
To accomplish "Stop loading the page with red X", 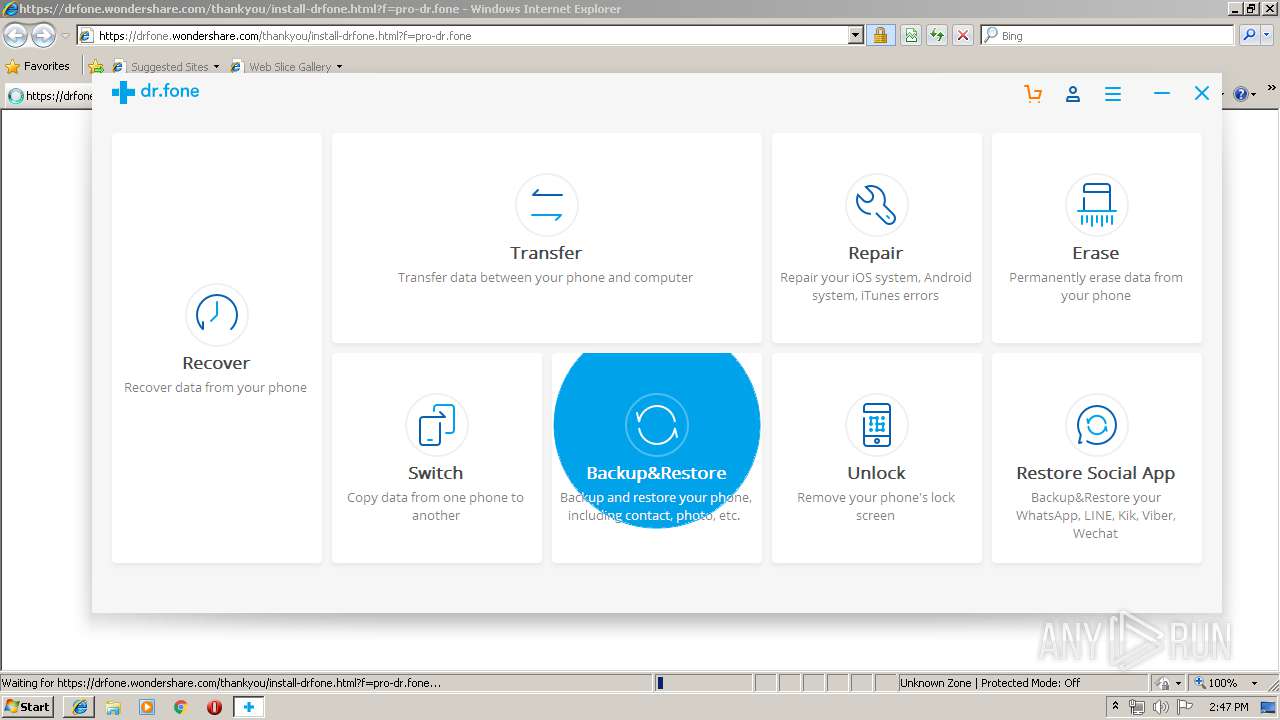I will (x=963, y=35).
